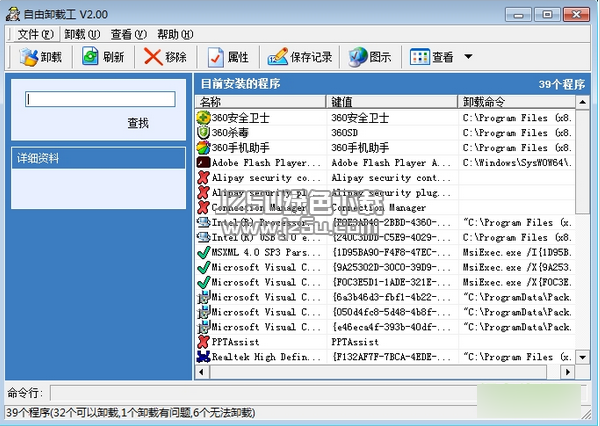Sort list by 键值 column header
Screen dimensions: 600x426
pyautogui.click(x=392, y=102)
